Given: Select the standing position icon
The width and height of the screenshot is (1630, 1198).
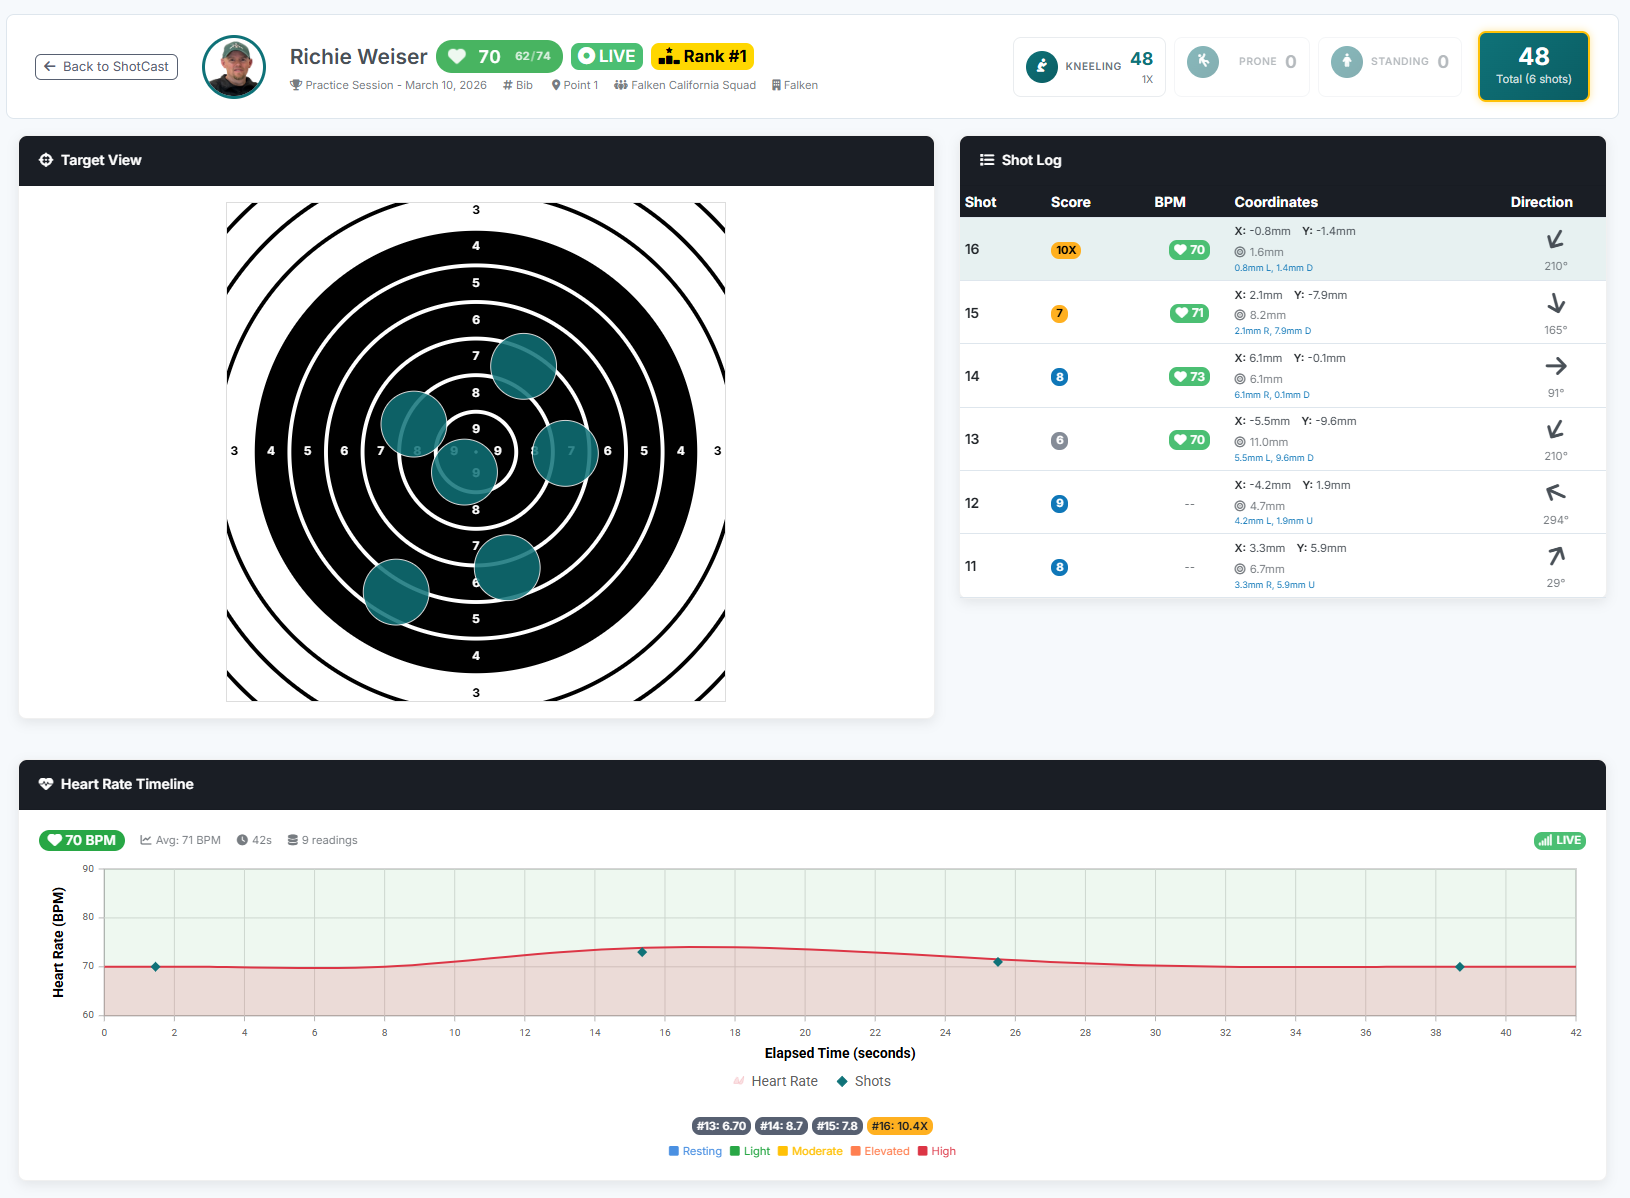Looking at the screenshot, I should [x=1347, y=61].
